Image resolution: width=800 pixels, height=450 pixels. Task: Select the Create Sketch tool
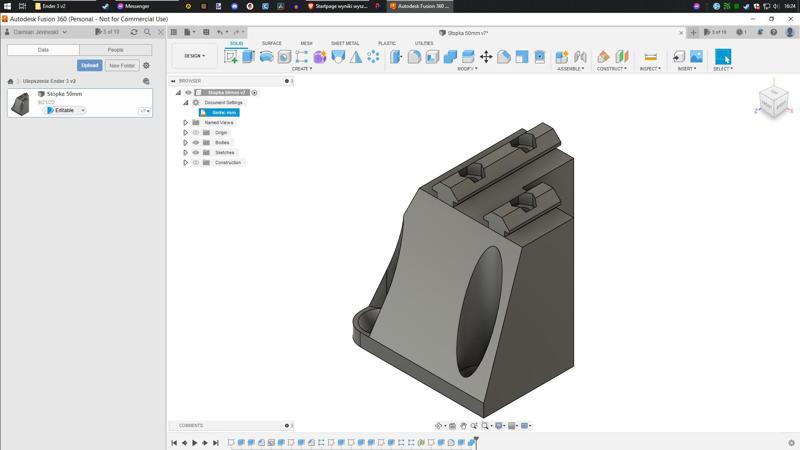(x=231, y=57)
